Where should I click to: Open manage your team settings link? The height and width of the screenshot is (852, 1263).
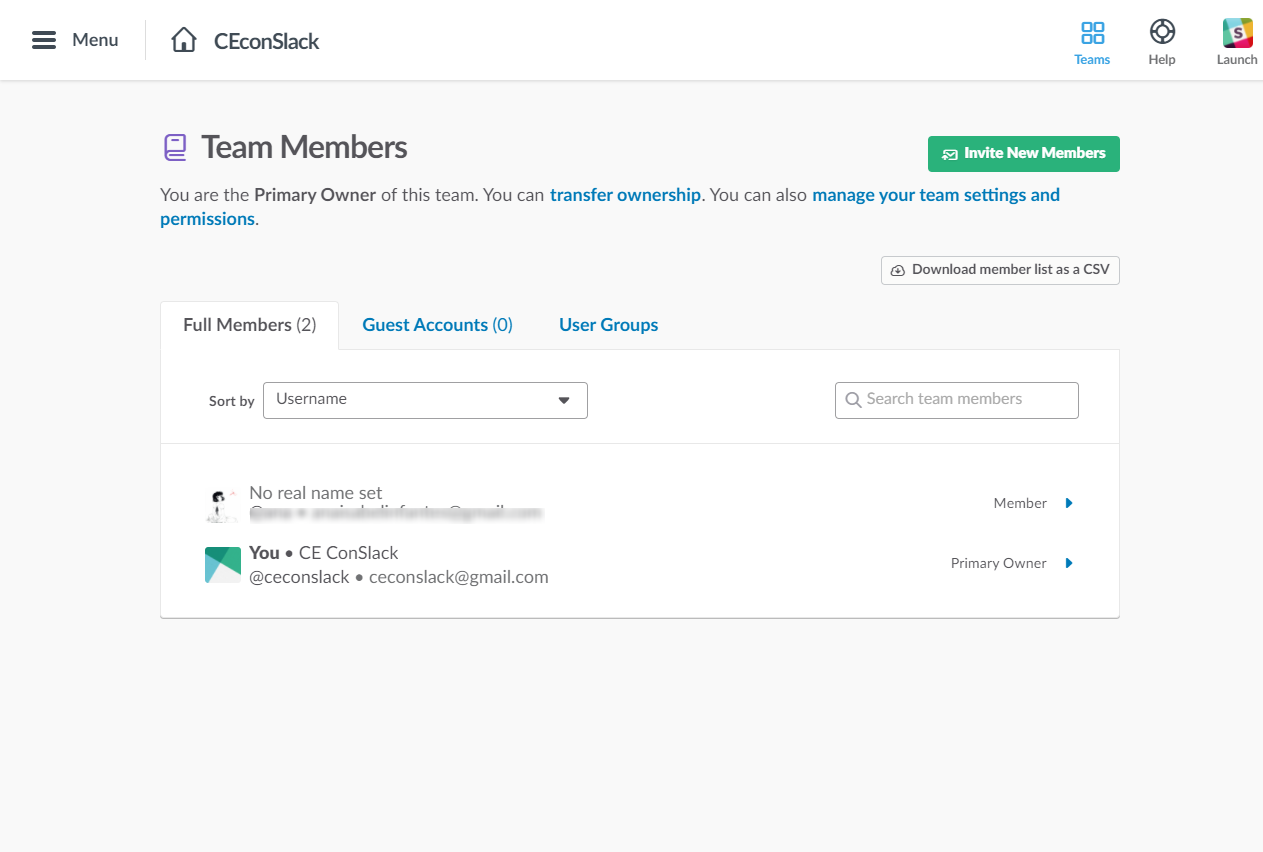(610, 207)
